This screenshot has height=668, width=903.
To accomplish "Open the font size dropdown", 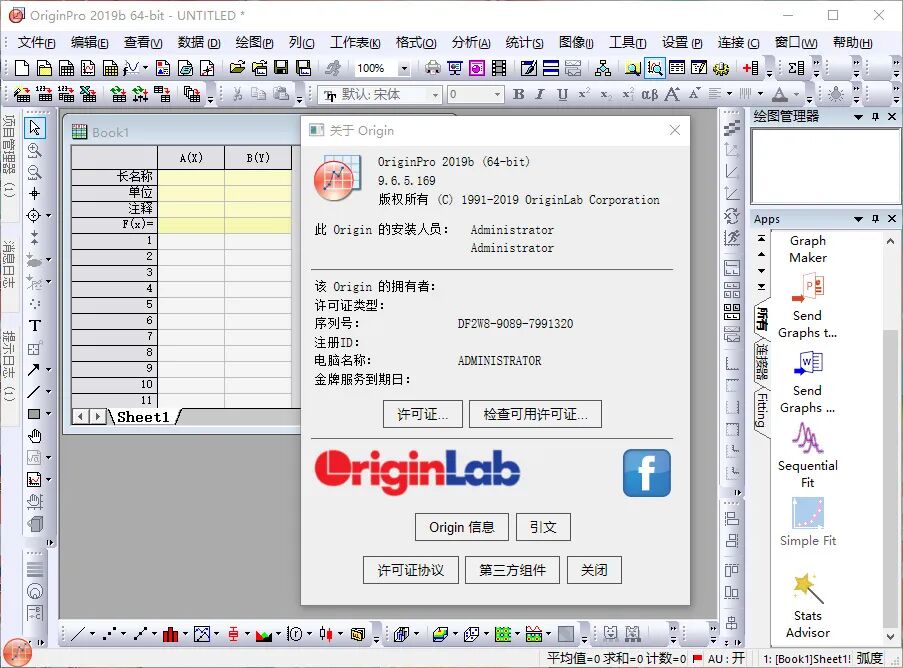I will pos(497,94).
